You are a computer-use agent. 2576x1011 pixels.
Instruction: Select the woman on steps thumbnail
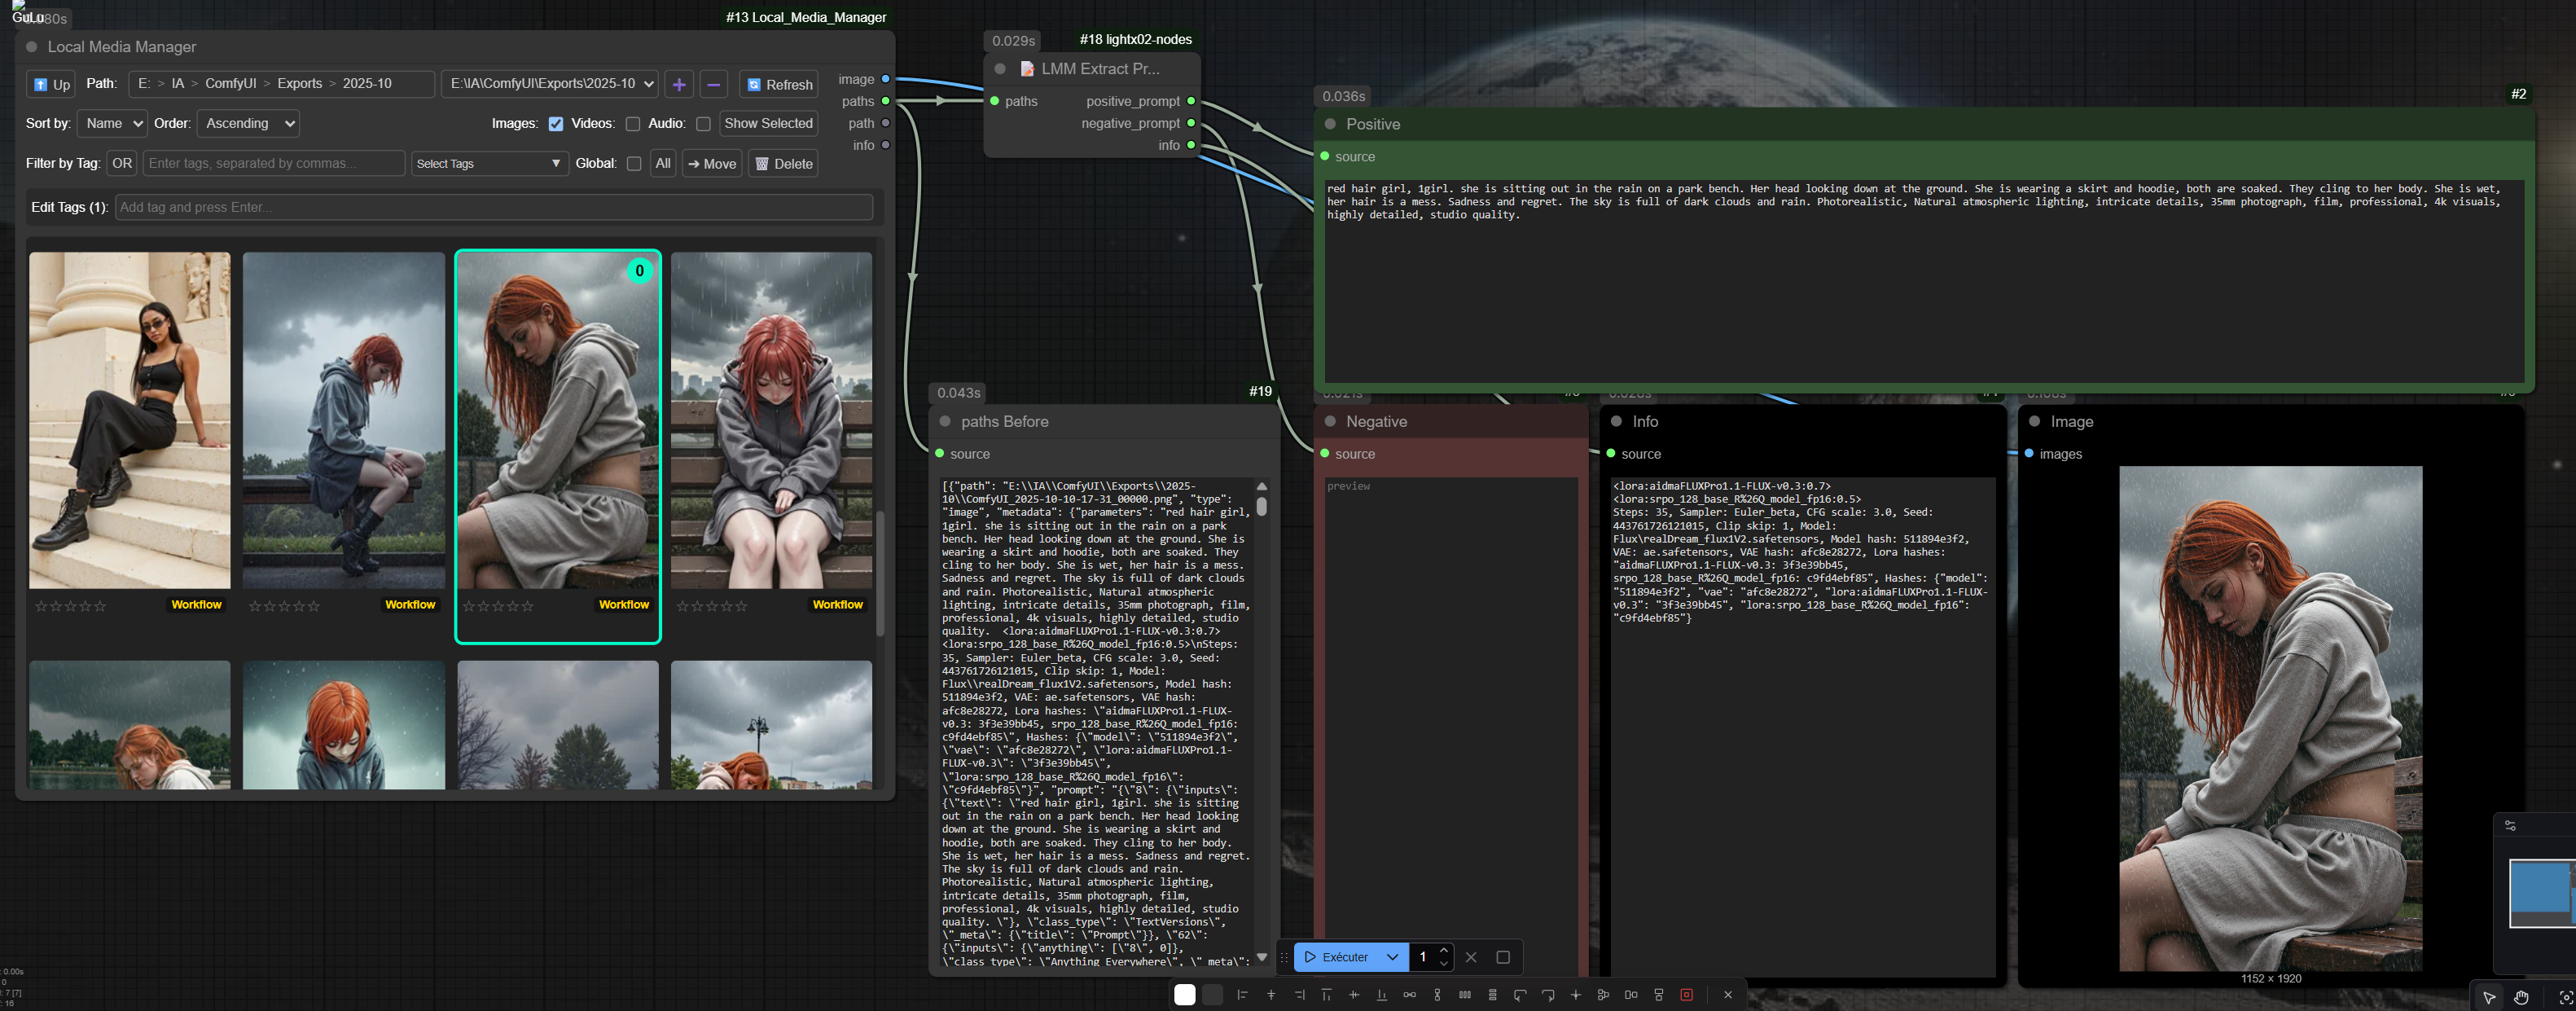click(130, 420)
